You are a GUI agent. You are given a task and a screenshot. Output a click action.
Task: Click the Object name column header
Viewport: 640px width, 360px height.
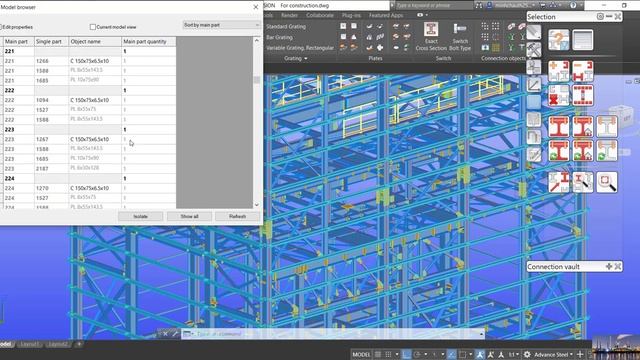(95, 42)
